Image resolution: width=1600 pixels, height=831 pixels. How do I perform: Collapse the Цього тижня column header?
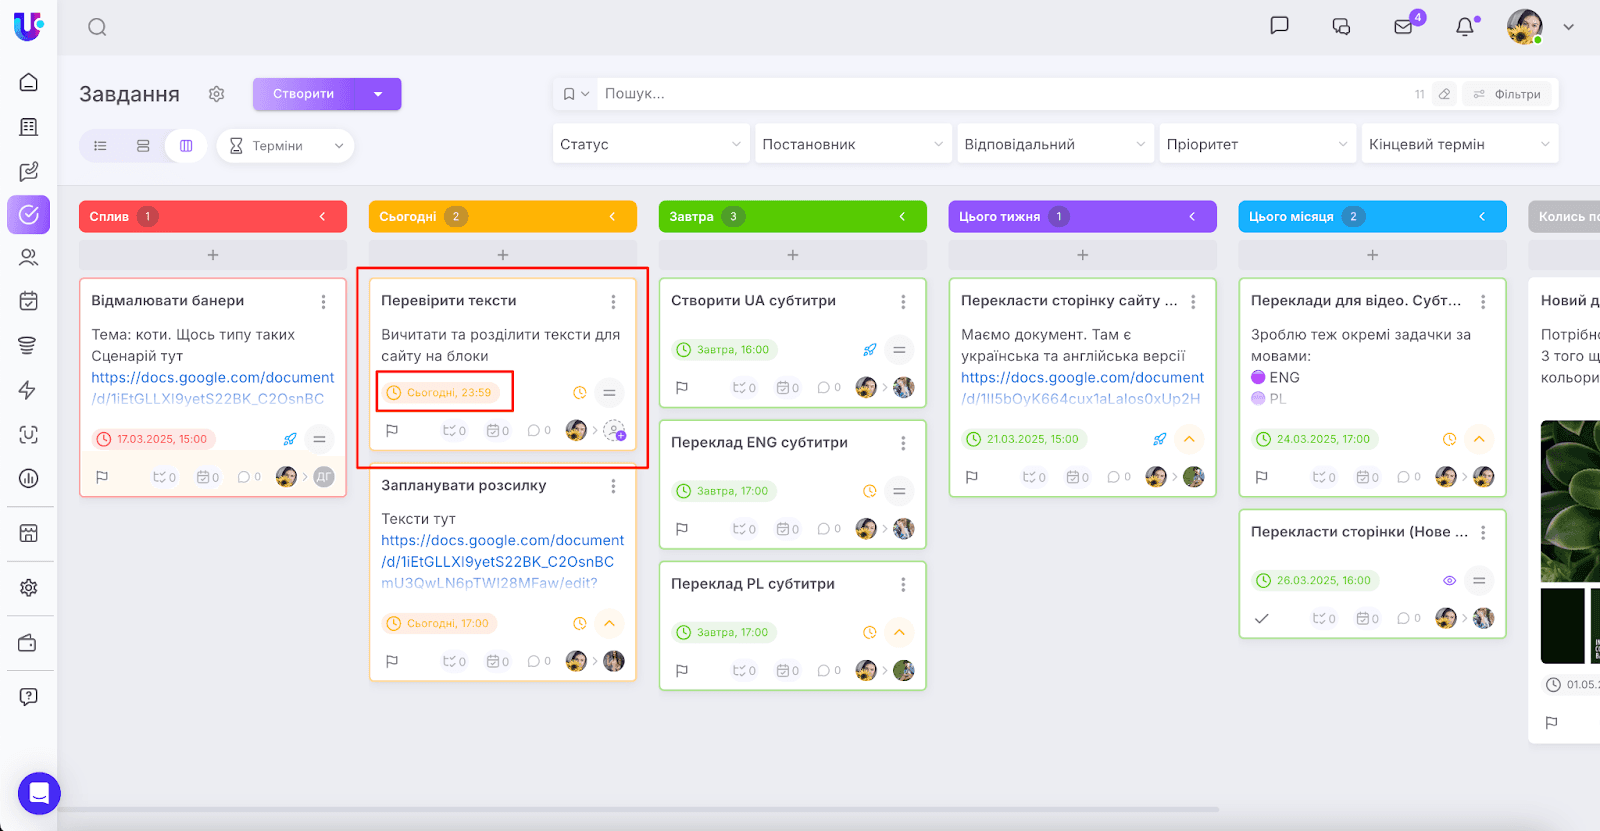pyautogui.click(x=1192, y=217)
